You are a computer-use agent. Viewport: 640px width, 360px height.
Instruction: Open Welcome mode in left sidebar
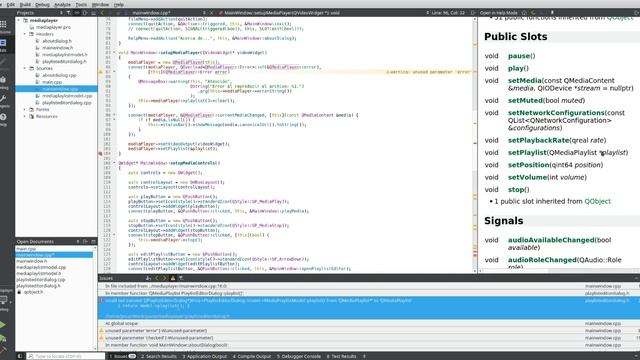pos(3,26)
